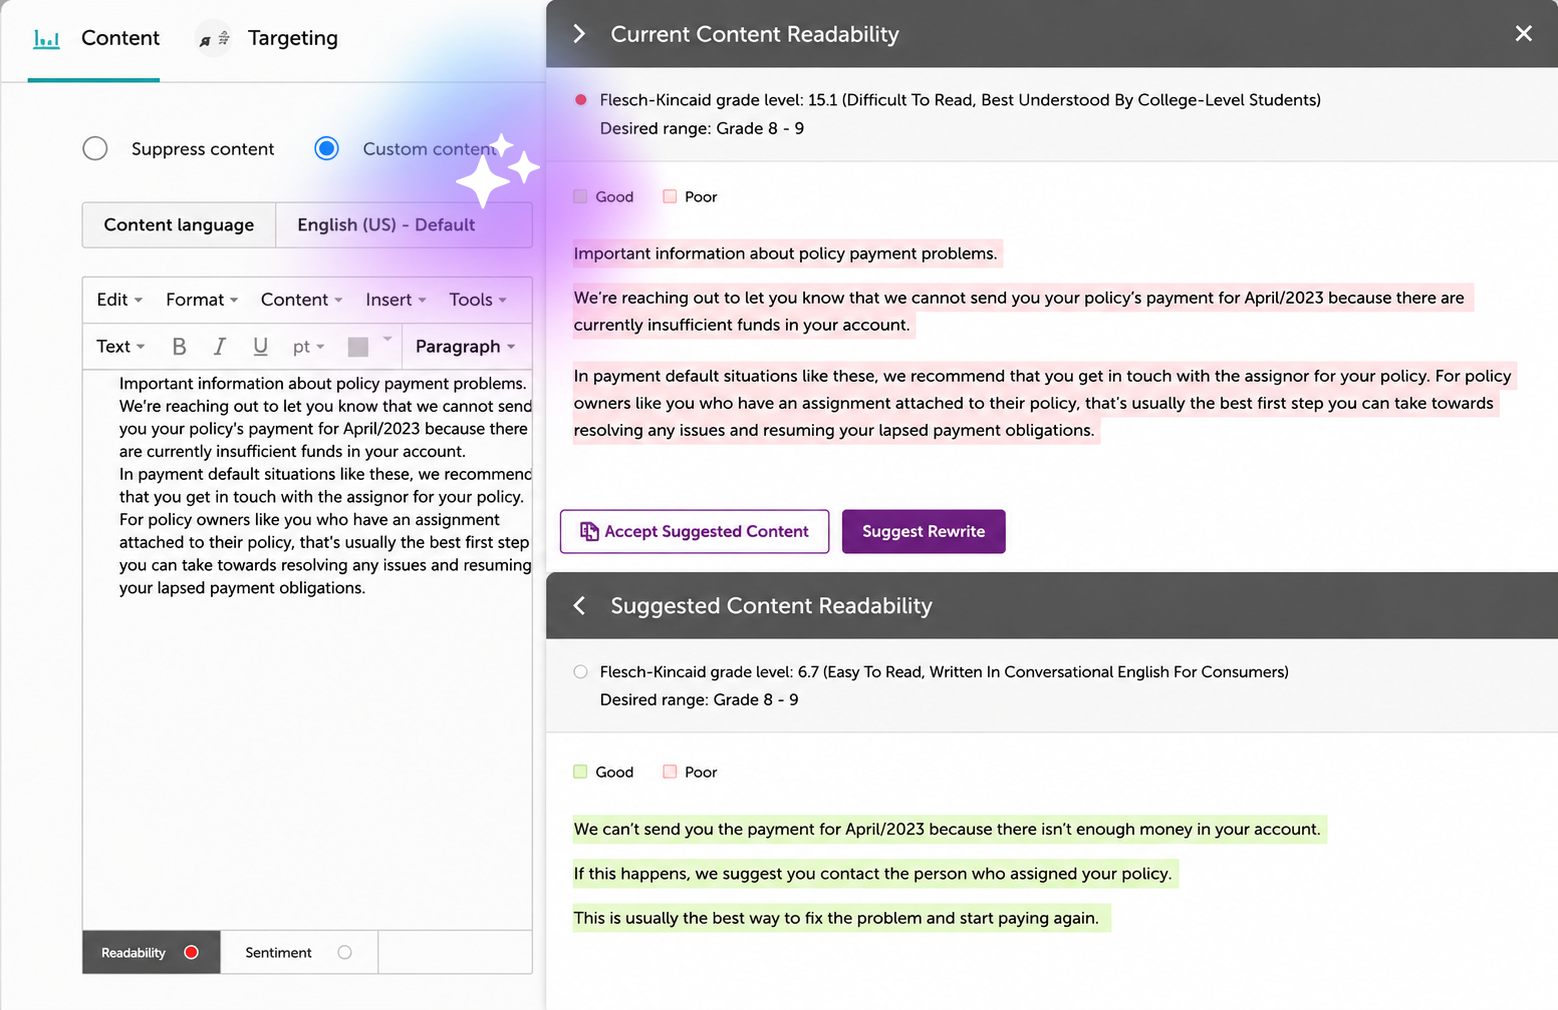Click the Targeting tab icon
This screenshot has width=1558, height=1010.
[x=213, y=39]
